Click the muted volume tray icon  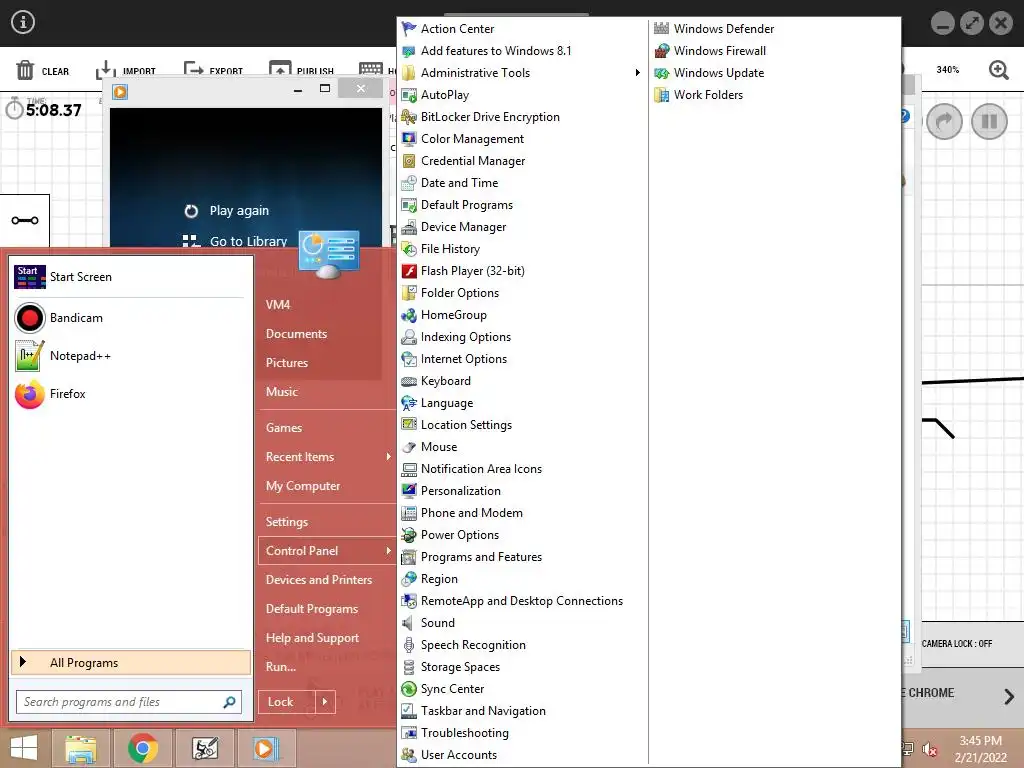coord(930,749)
